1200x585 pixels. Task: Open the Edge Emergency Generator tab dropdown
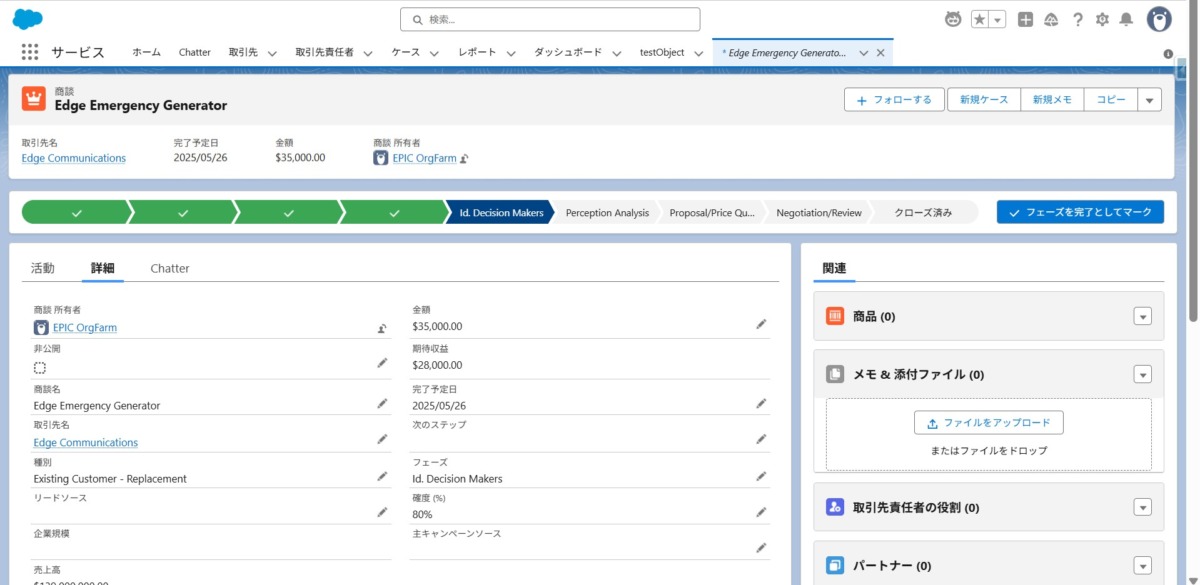click(863, 53)
